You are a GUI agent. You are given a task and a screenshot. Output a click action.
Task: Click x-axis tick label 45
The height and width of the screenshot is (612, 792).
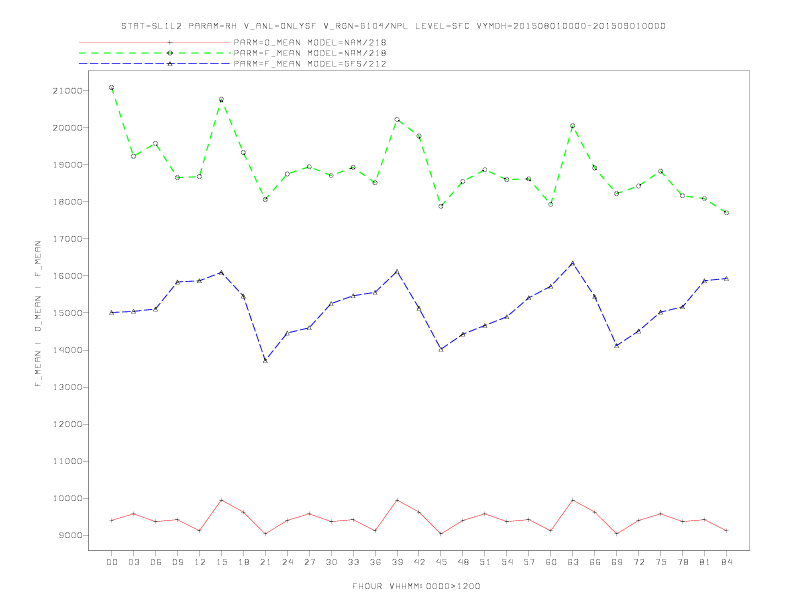coord(441,562)
